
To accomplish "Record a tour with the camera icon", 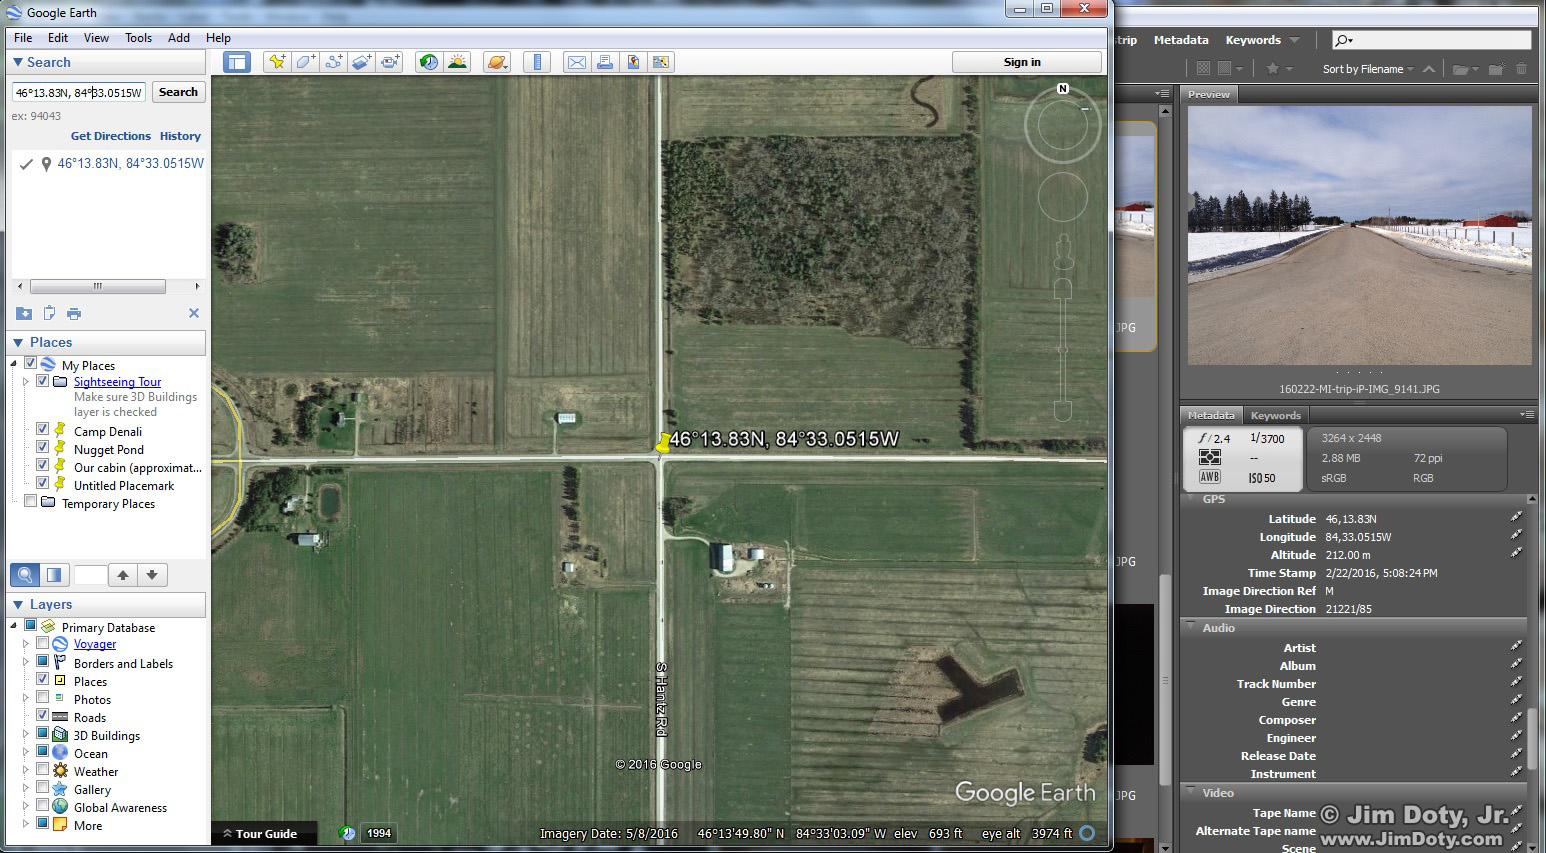I will tap(389, 62).
